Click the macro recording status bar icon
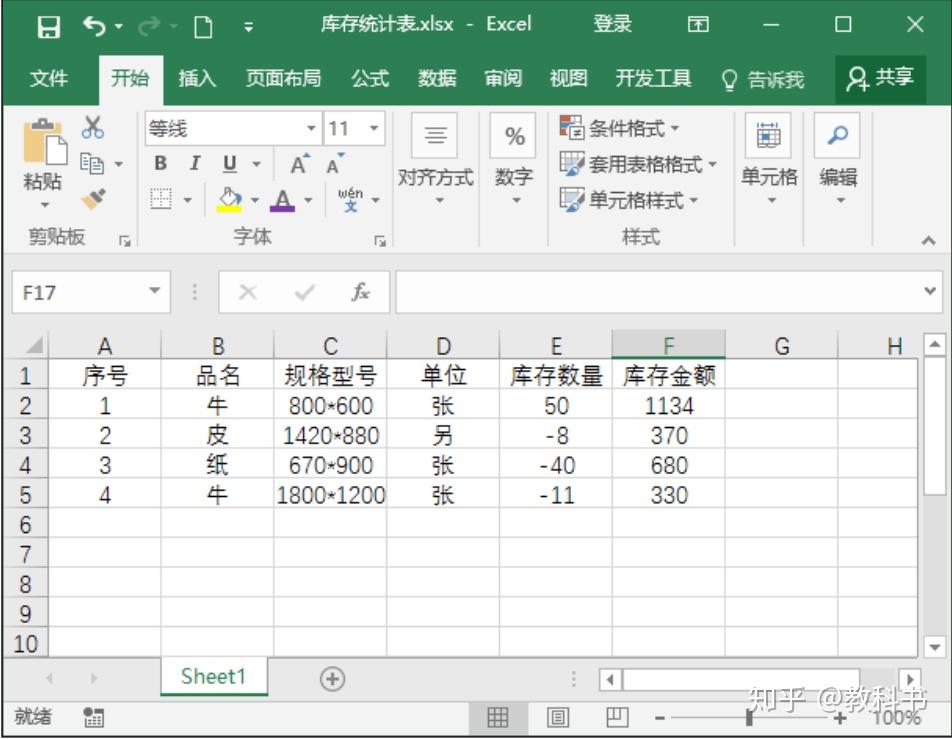Image resolution: width=952 pixels, height=739 pixels. coord(93,717)
